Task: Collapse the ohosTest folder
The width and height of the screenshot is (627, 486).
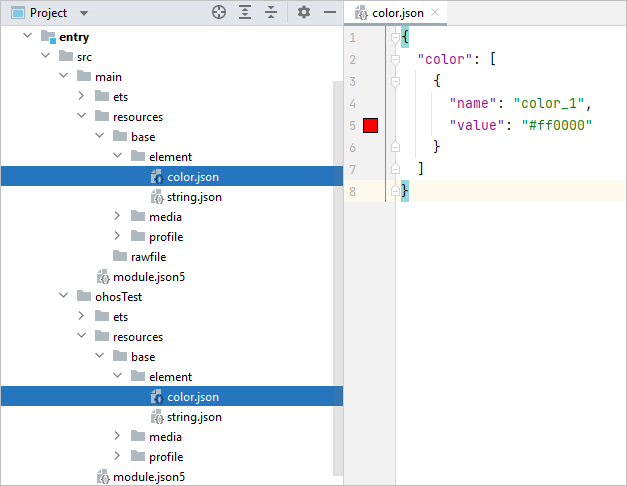Action: (x=63, y=296)
